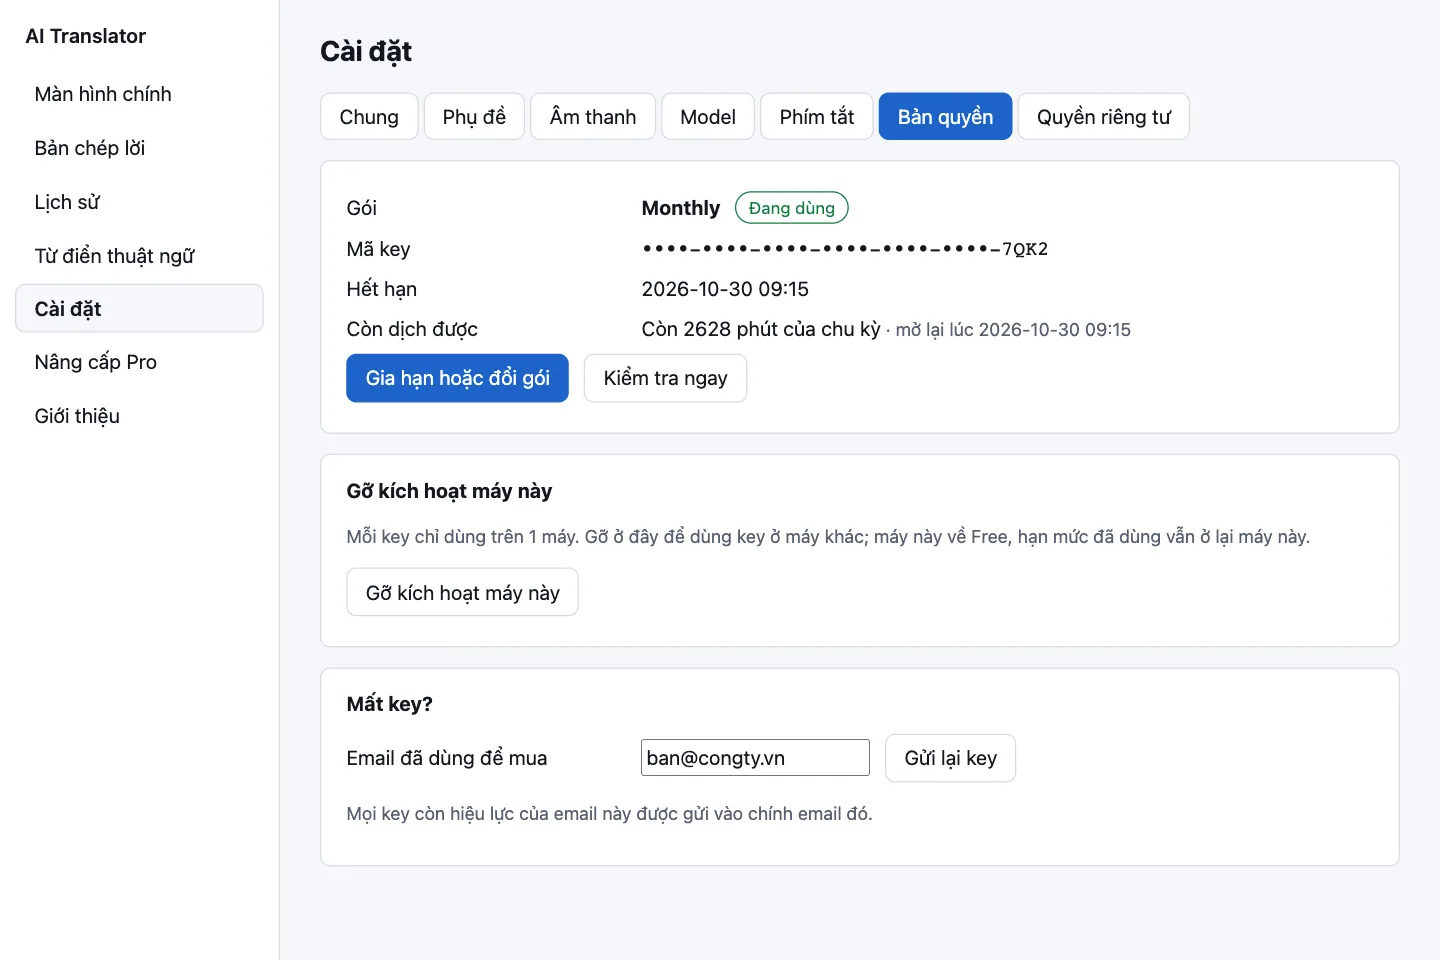The image size is (1440, 960).
Task: Go to the Phím tắt tab
Action: [817, 117]
